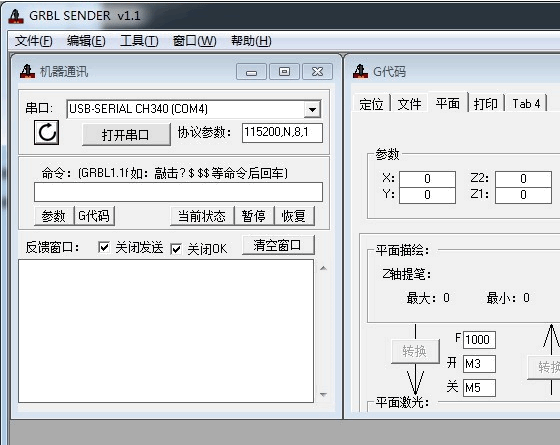Click the 当前状态 button

(x=202, y=216)
